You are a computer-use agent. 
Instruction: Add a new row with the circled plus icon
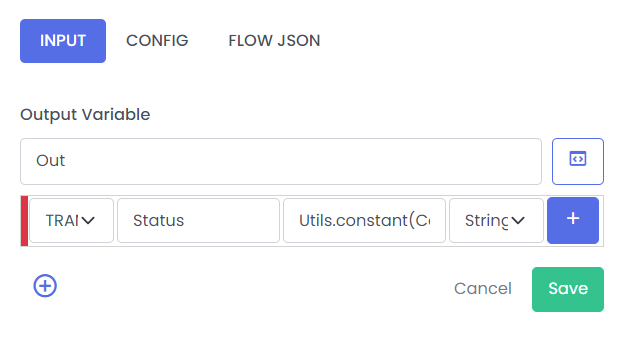(45, 286)
